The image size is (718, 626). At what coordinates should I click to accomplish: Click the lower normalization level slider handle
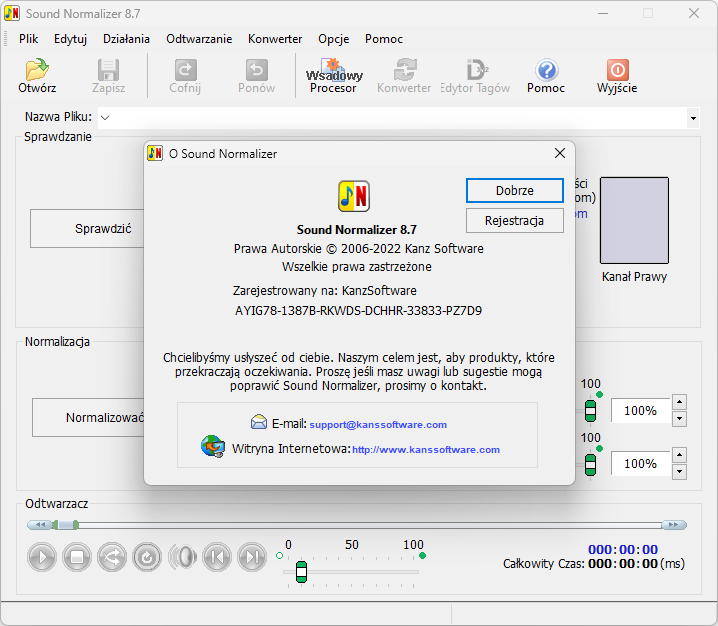coord(591,464)
